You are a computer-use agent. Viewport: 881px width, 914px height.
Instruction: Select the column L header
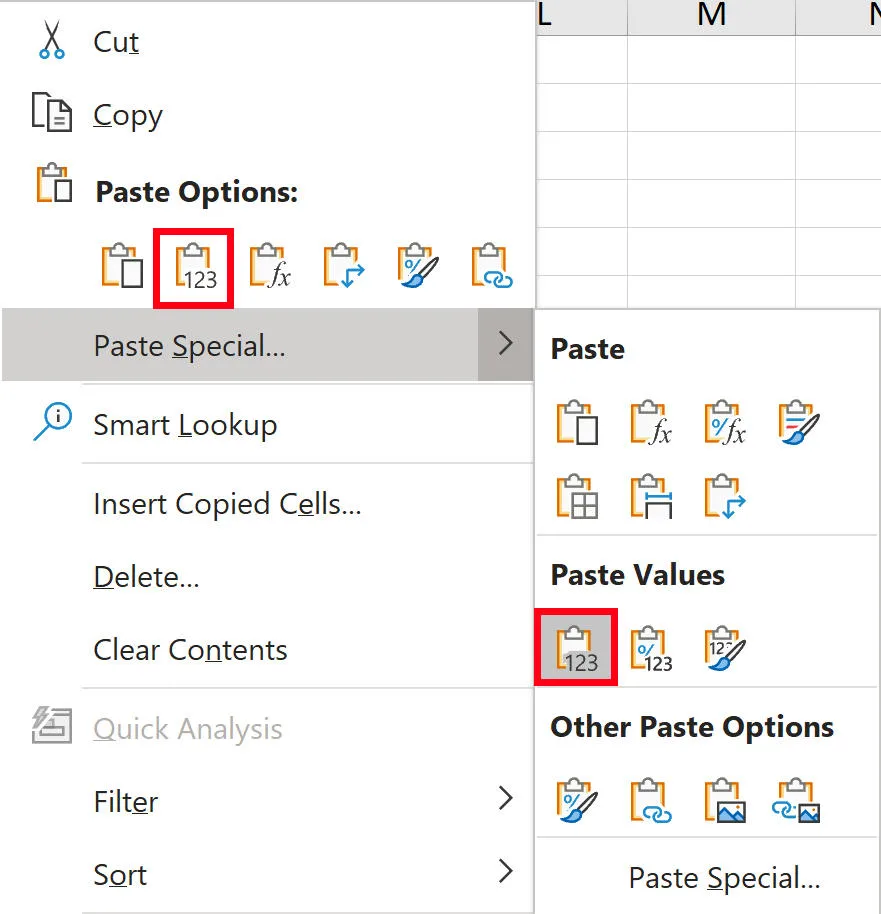(x=582, y=16)
